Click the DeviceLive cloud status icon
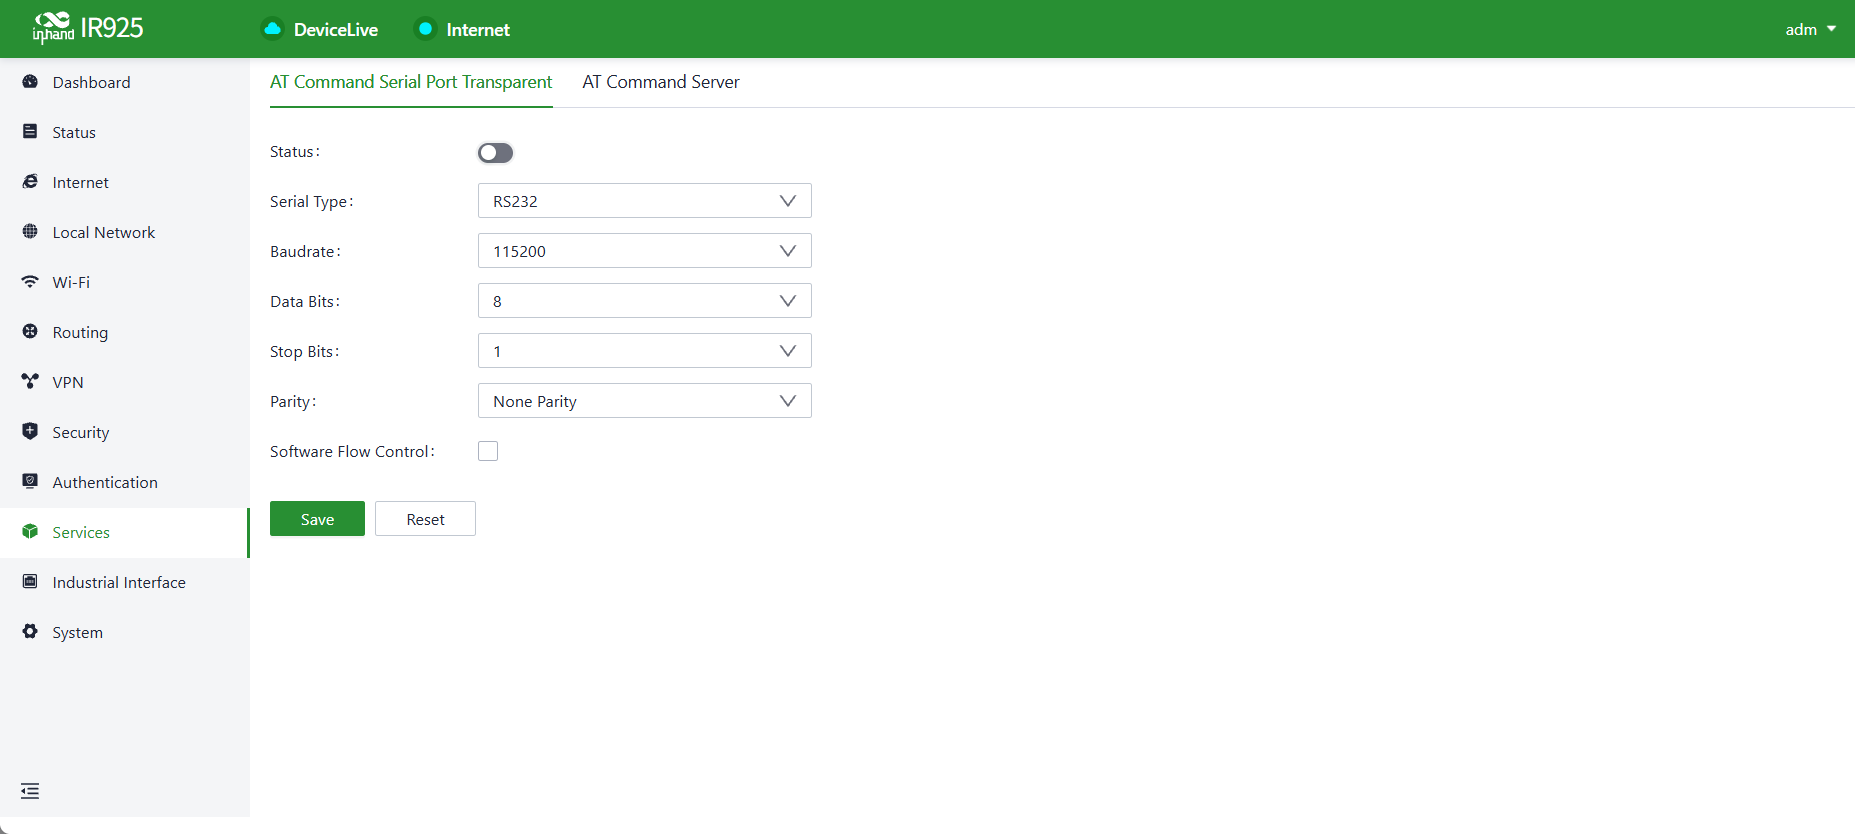This screenshot has width=1855, height=834. click(272, 29)
